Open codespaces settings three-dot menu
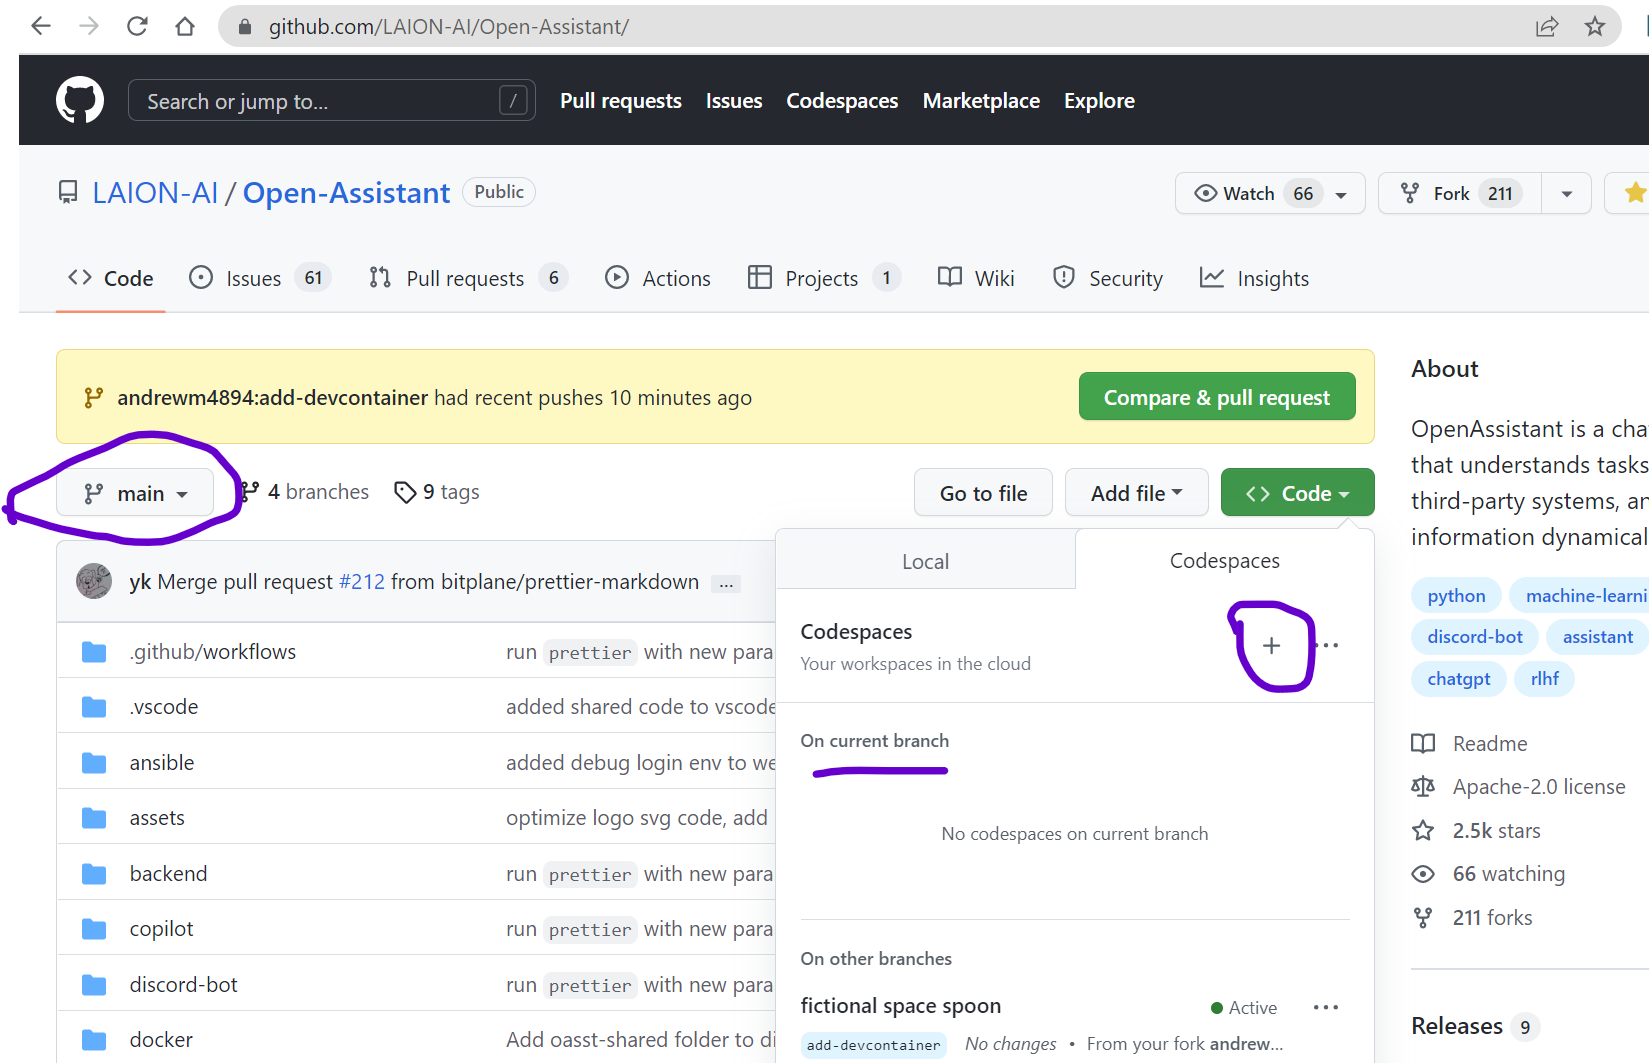This screenshot has width=1649, height=1063. pos(1330,646)
